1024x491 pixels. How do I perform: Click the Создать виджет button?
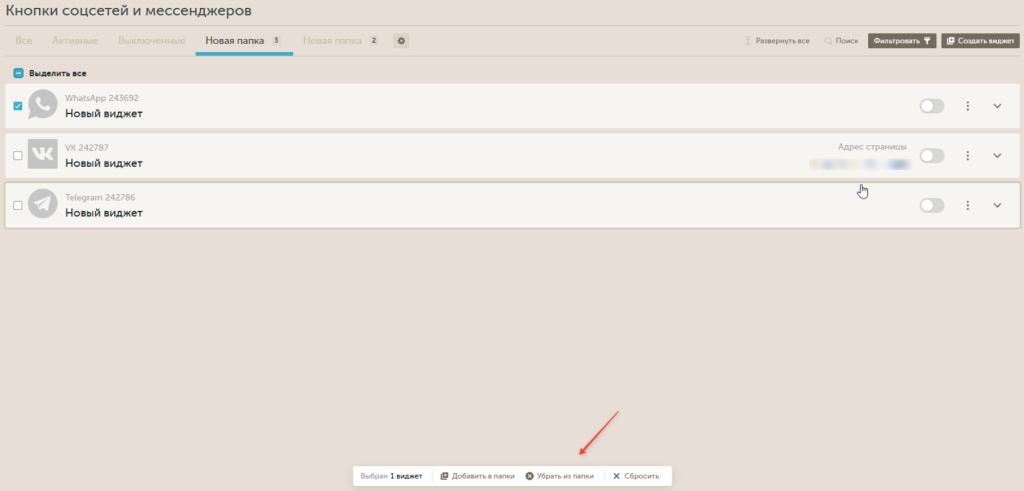[979, 41]
